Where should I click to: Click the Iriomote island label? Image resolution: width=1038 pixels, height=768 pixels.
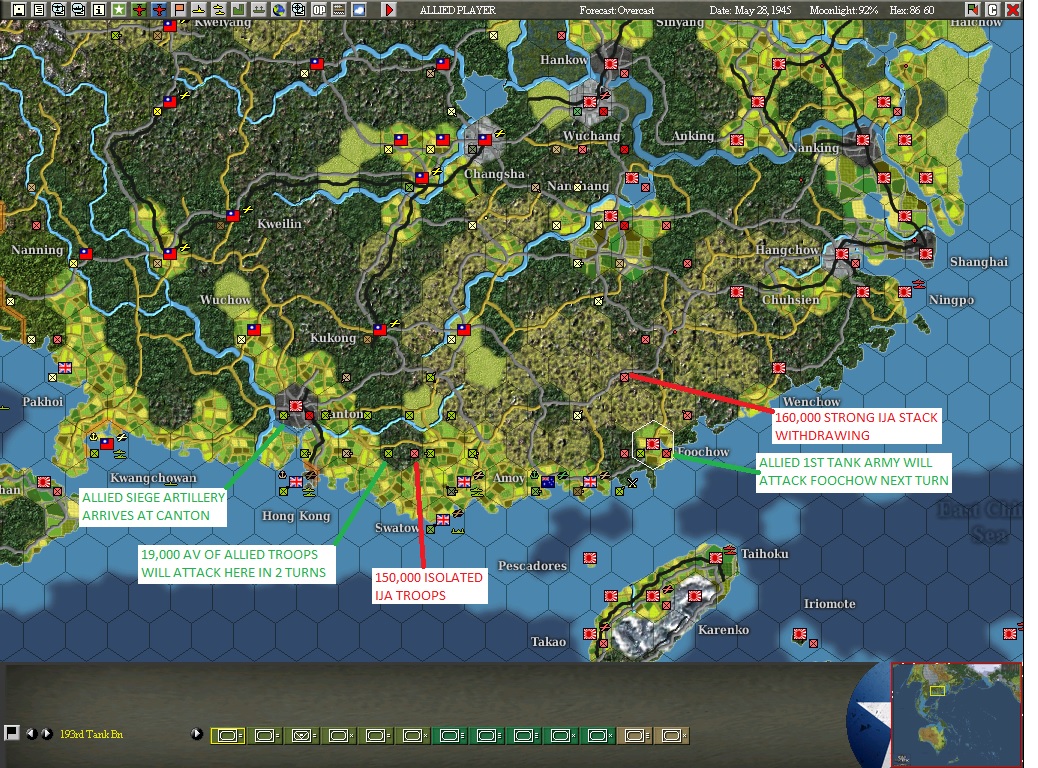click(829, 603)
